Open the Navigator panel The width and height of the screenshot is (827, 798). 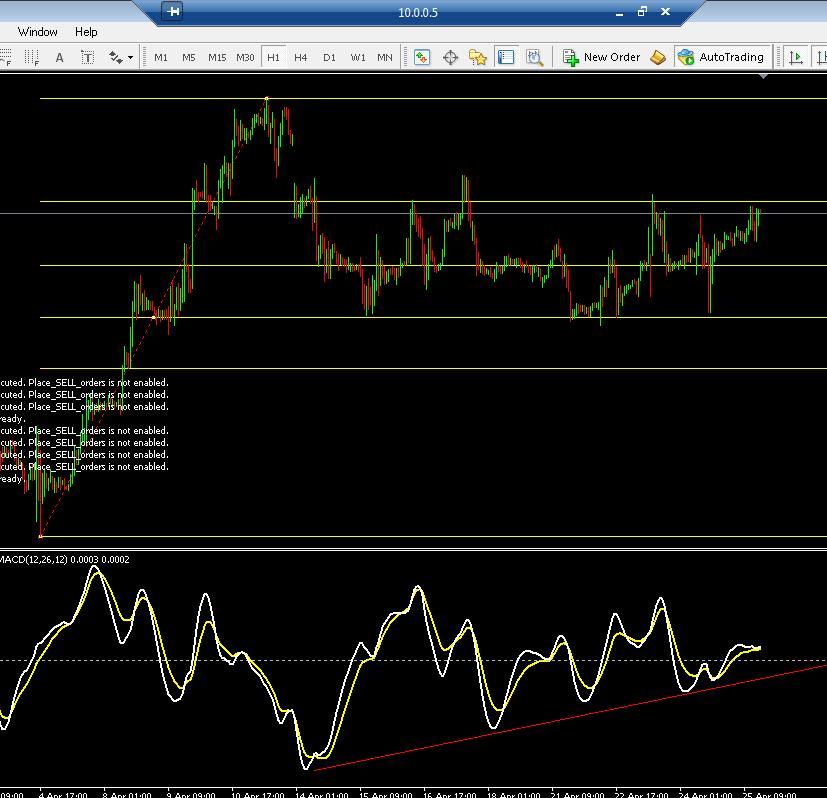478,57
